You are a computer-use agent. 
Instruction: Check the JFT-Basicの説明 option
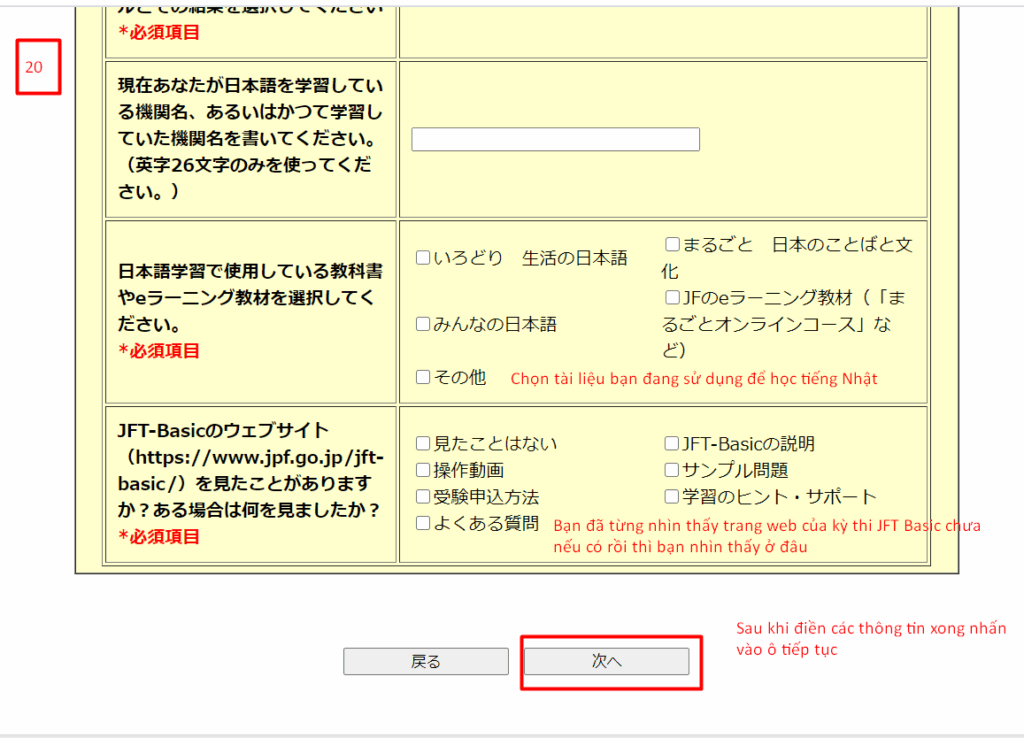point(672,444)
